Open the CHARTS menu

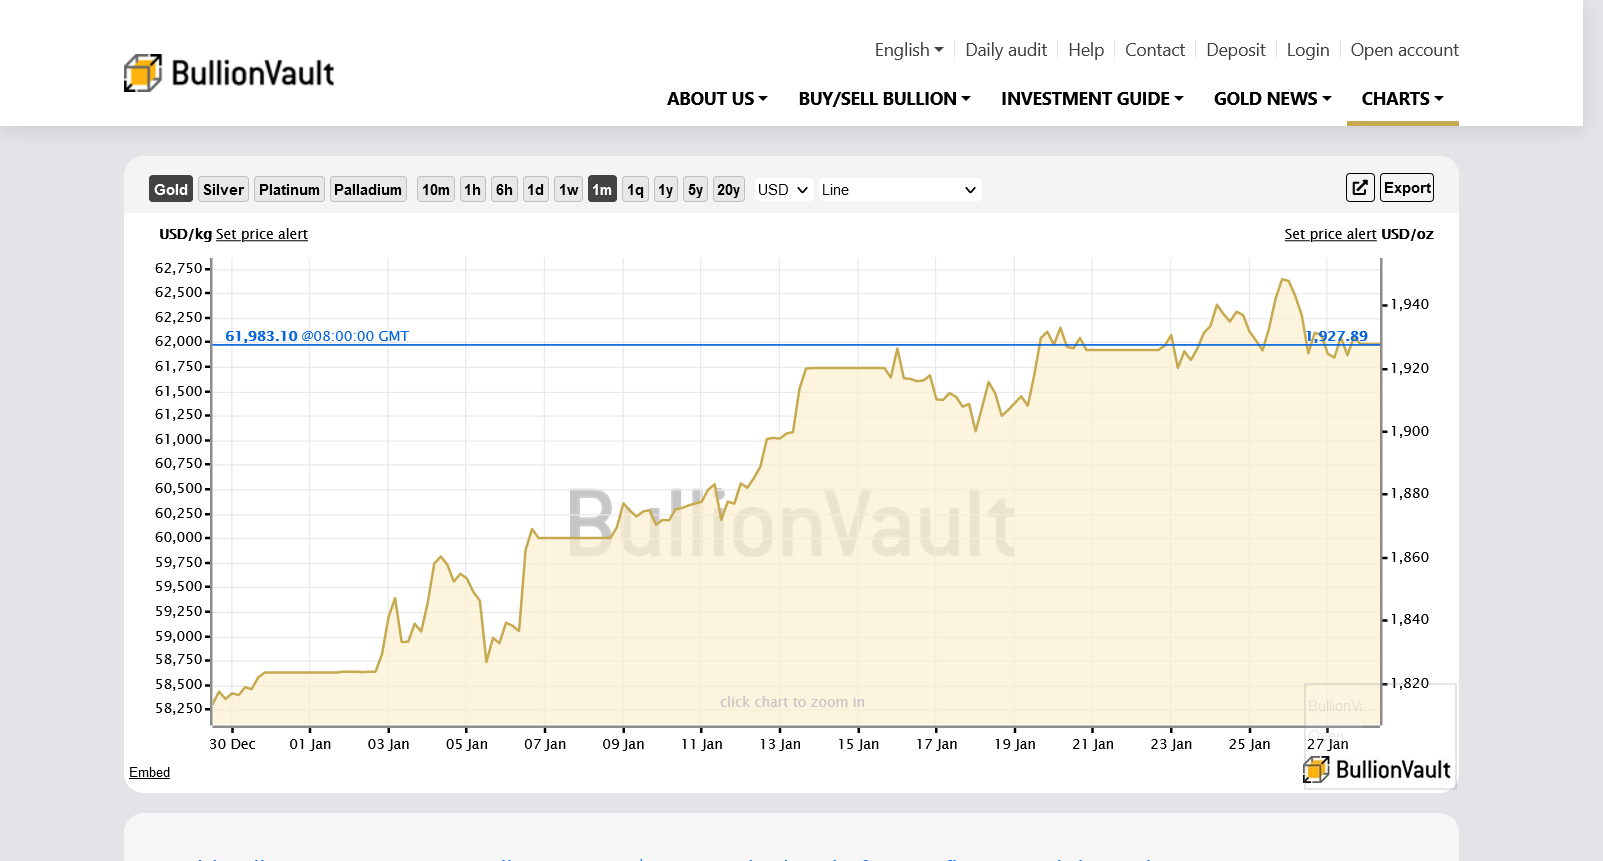point(1402,99)
